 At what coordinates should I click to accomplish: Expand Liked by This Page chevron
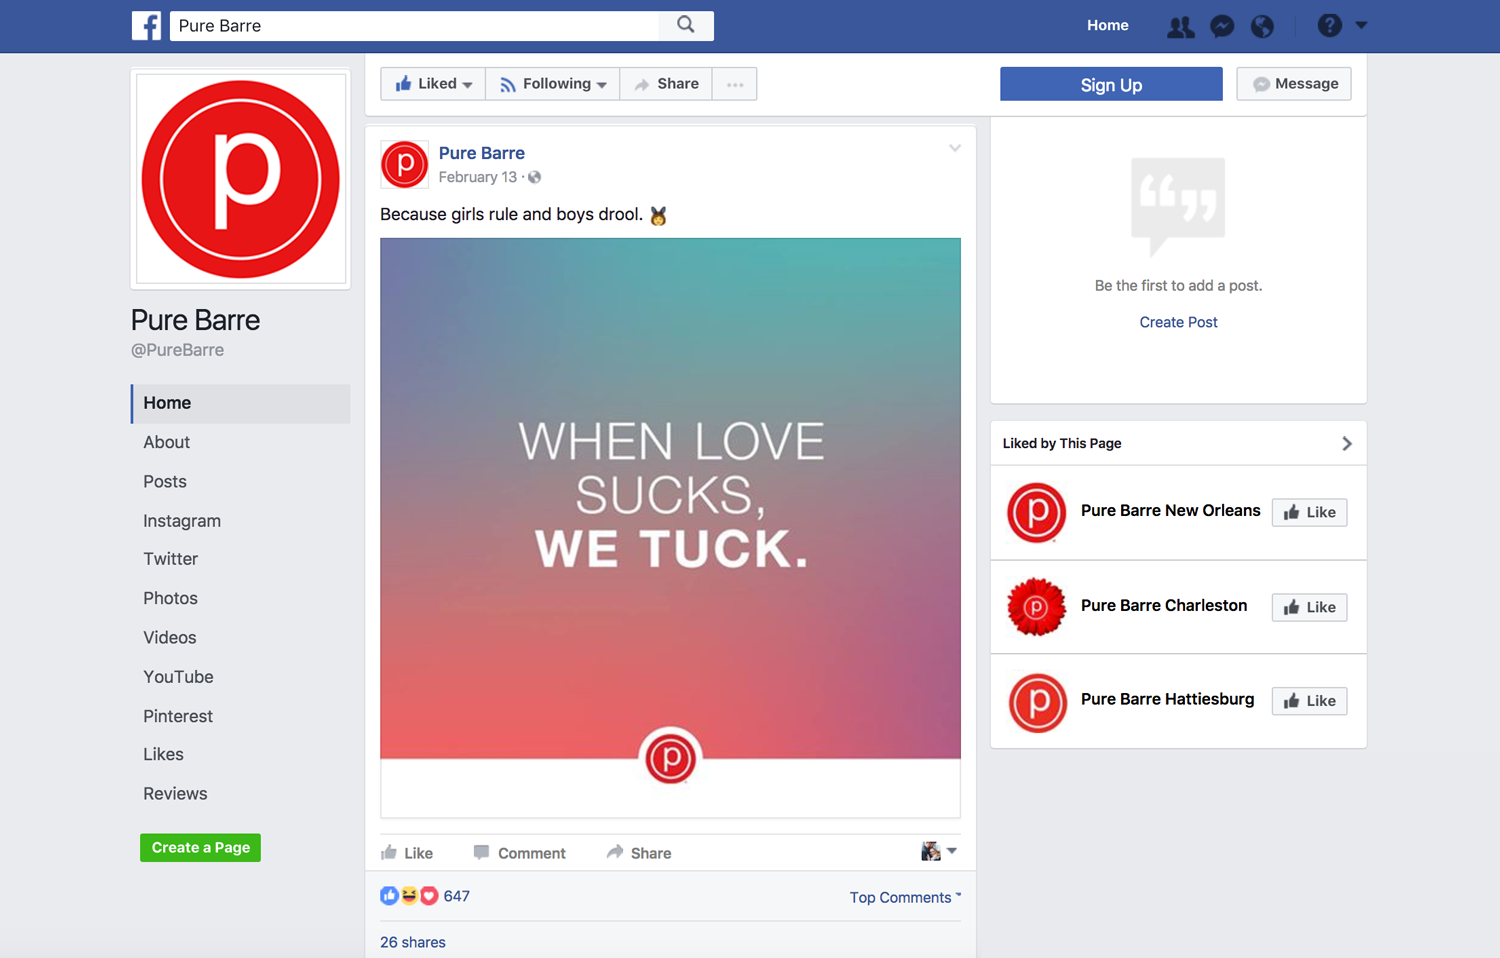(x=1347, y=443)
